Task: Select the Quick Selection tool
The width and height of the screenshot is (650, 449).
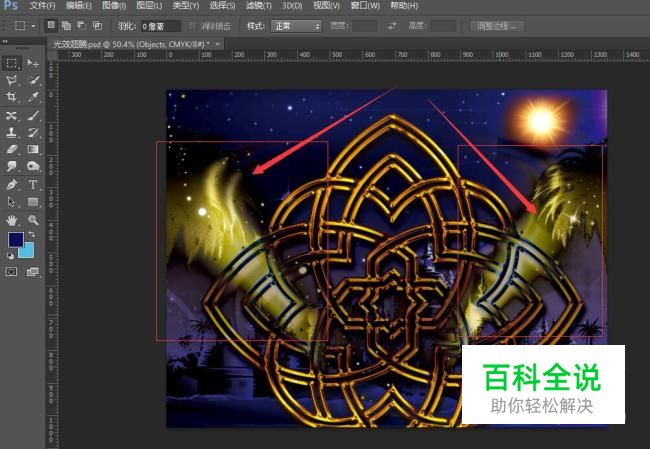Action: 33,80
